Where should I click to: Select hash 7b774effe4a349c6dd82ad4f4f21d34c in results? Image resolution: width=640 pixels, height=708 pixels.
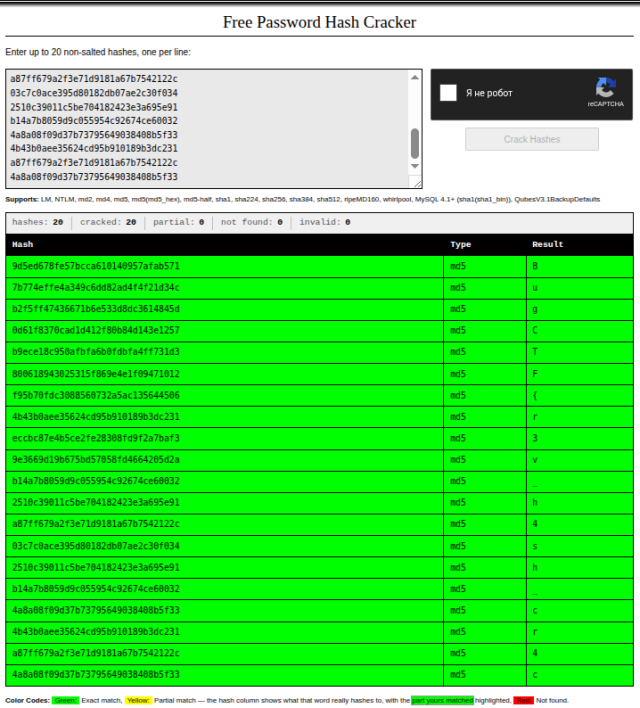coord(96,288)
